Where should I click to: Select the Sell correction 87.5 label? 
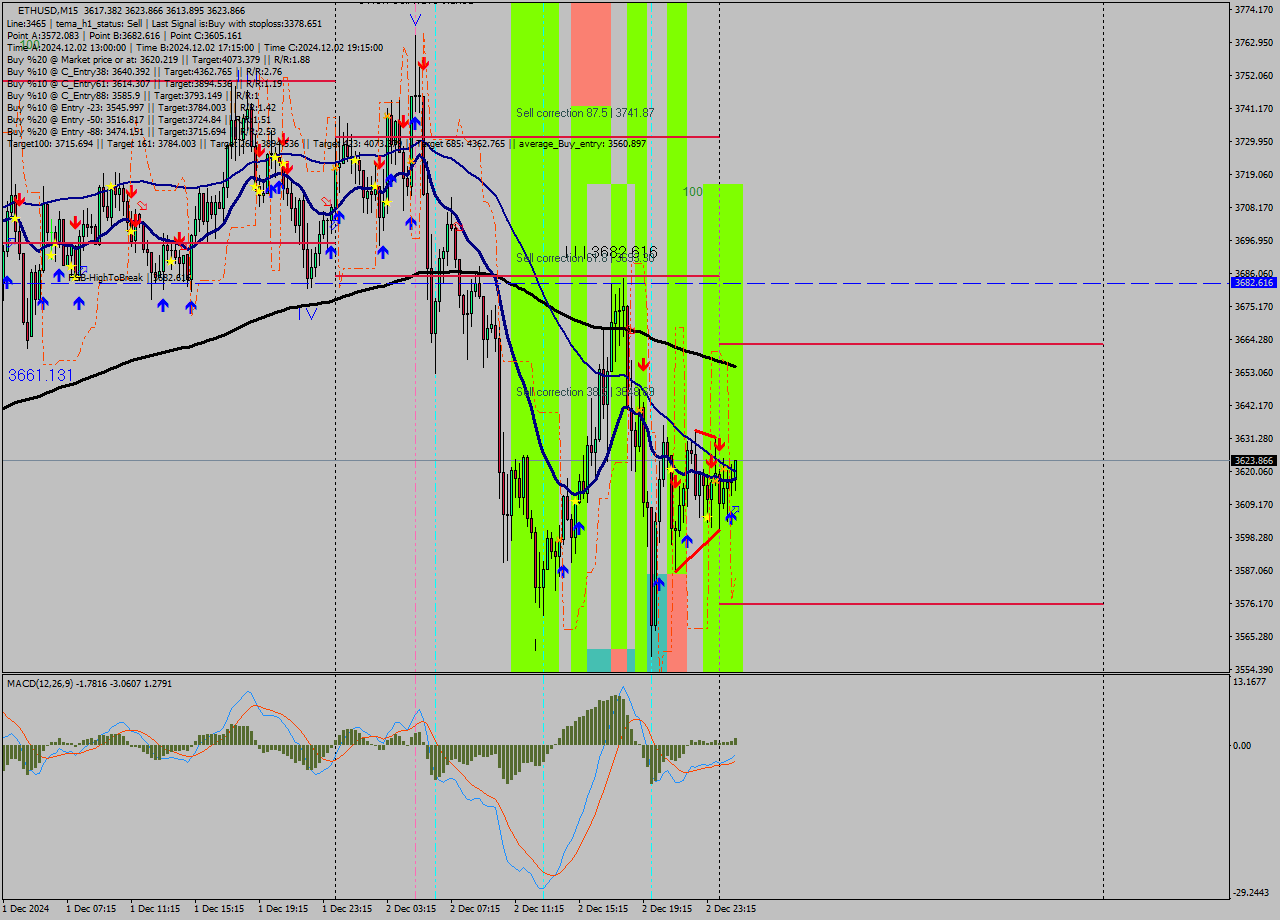[585, 113]
